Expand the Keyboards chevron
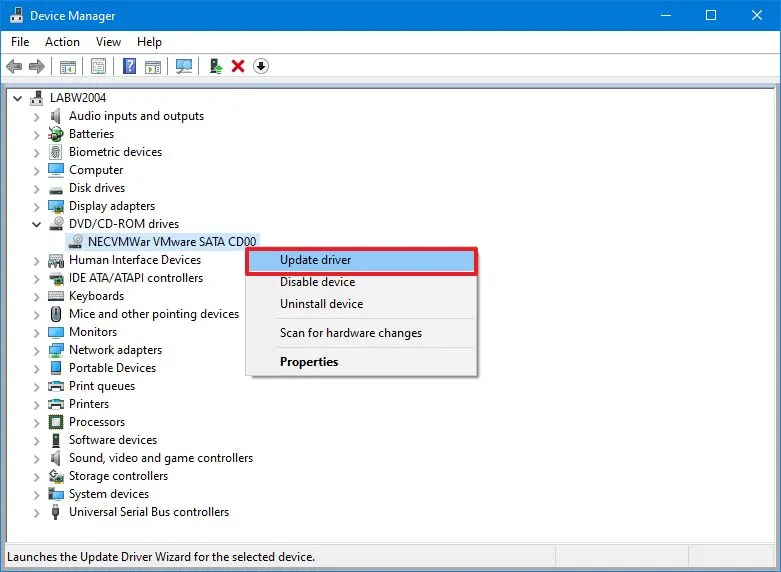This screenshot has width=781, height=572. pos(36,296)
